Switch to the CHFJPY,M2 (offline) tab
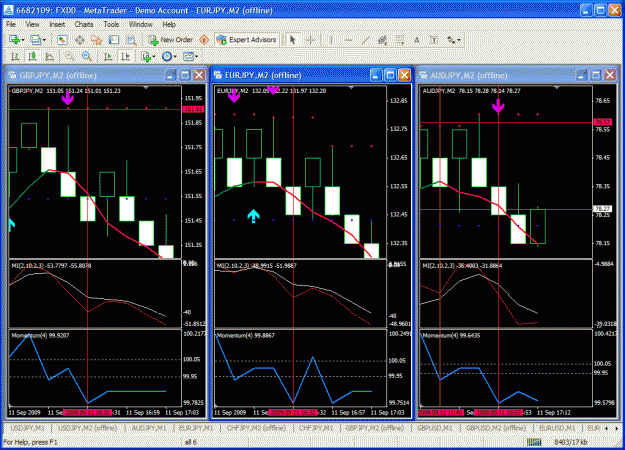625x450 pixels. tap(256, 428)
